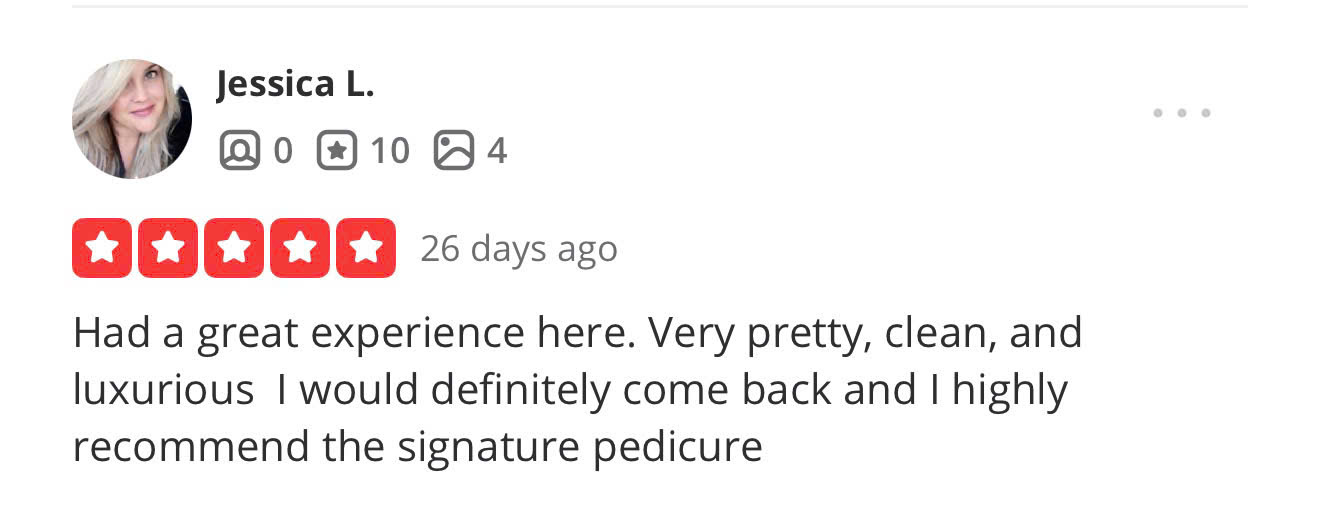Click the fifth red rating star

366,248
